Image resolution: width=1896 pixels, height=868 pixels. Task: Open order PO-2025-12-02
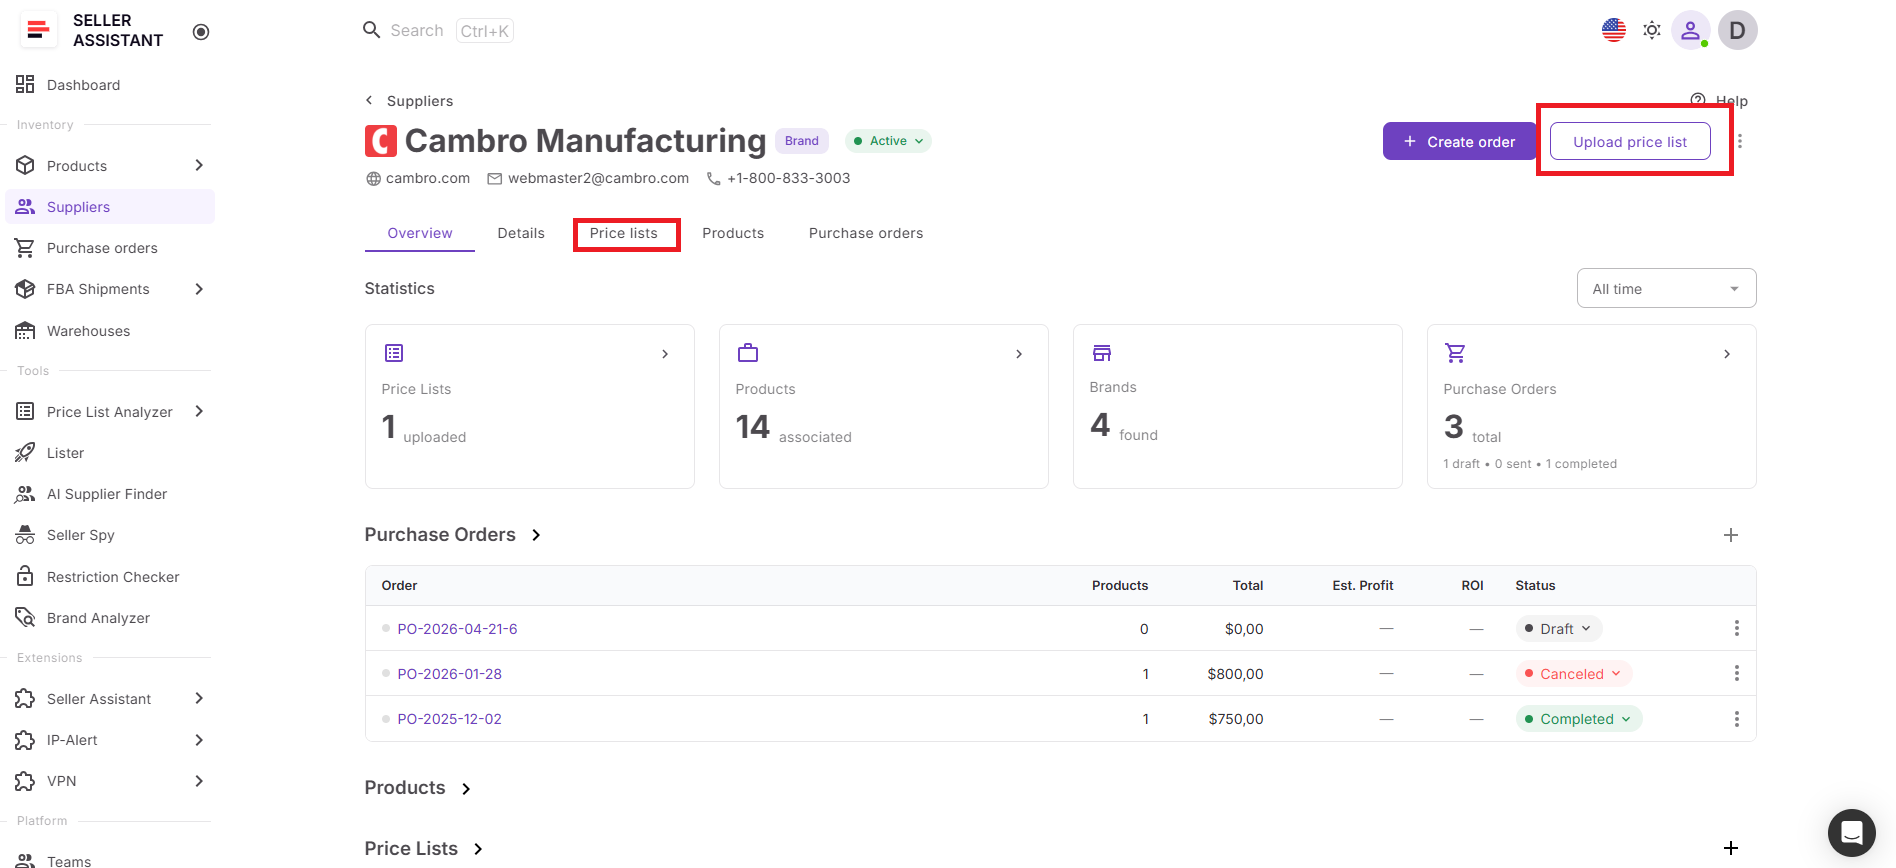[x=449, y=719]
